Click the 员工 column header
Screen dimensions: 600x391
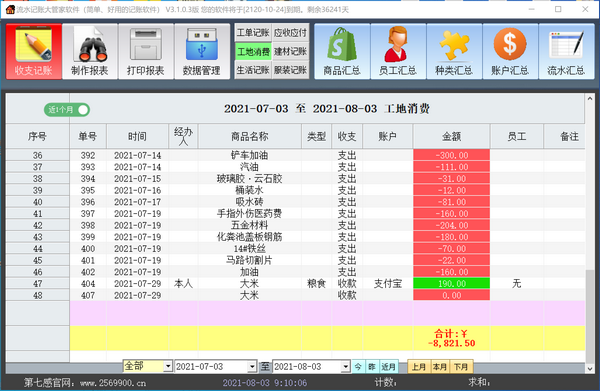coord(517,136)
